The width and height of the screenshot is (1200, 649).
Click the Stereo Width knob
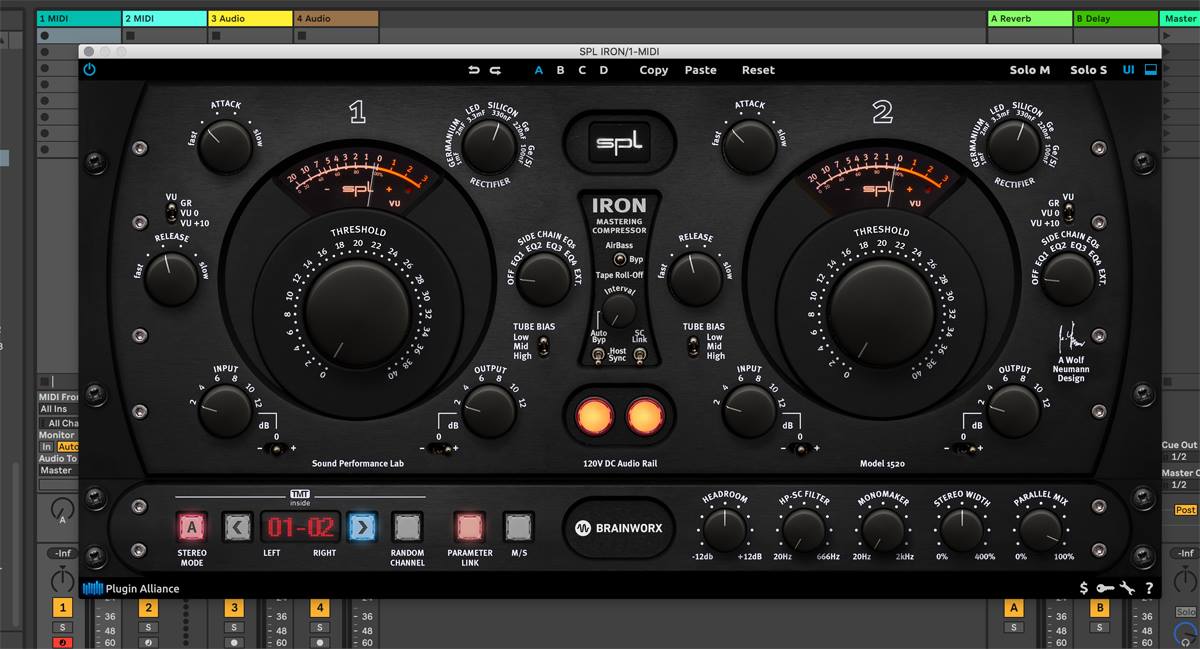tap(962, 529)
